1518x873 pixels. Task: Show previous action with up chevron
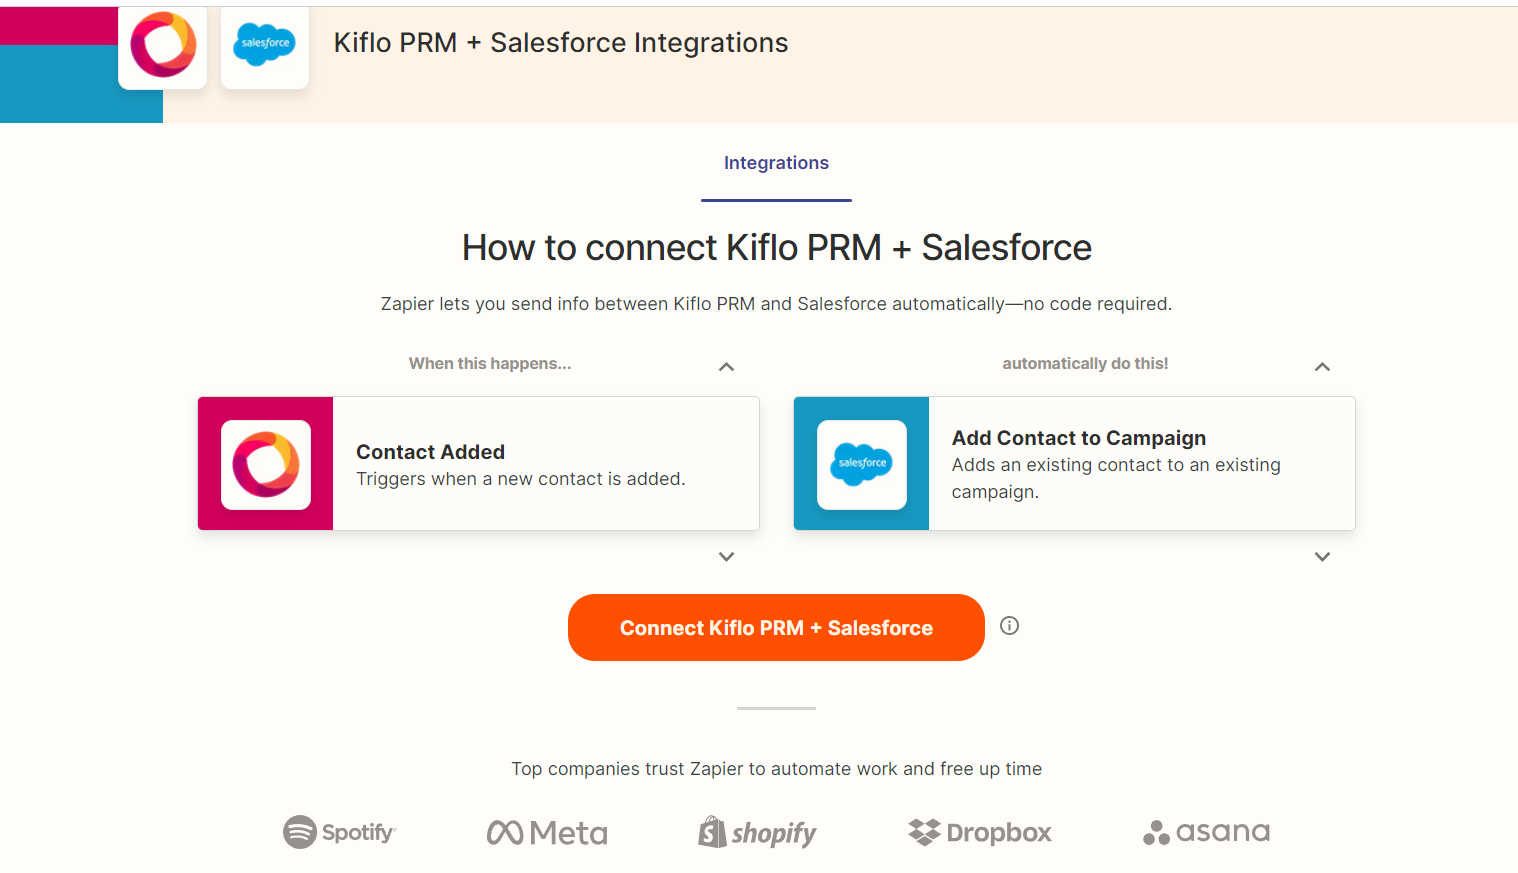point(1322,367)
